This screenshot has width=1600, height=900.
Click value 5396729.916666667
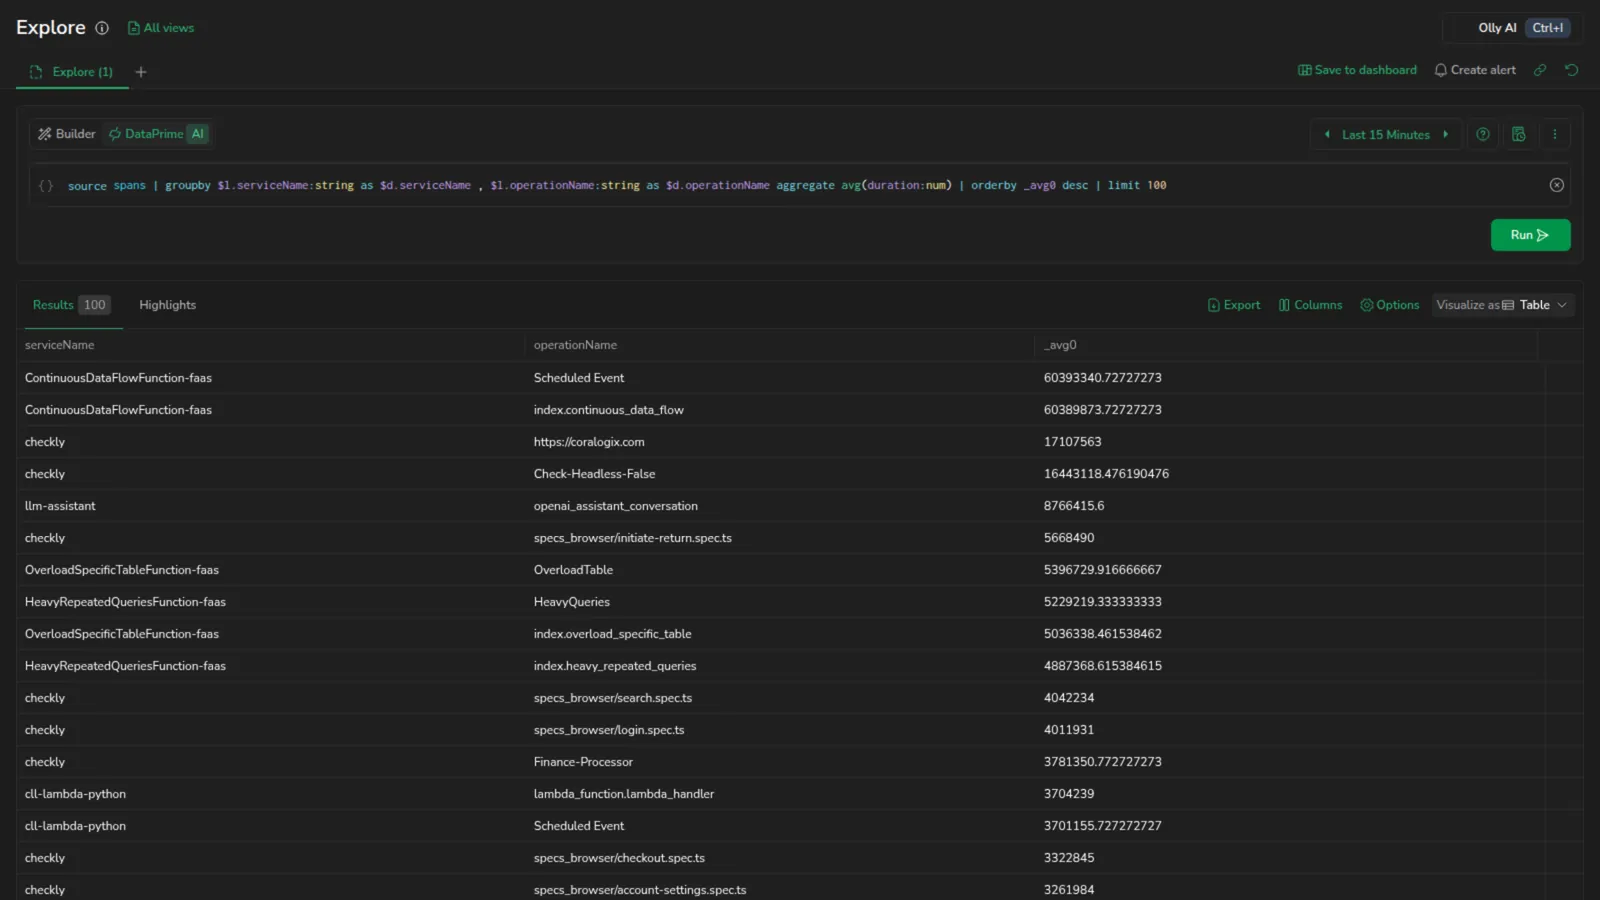(1102, 570)
